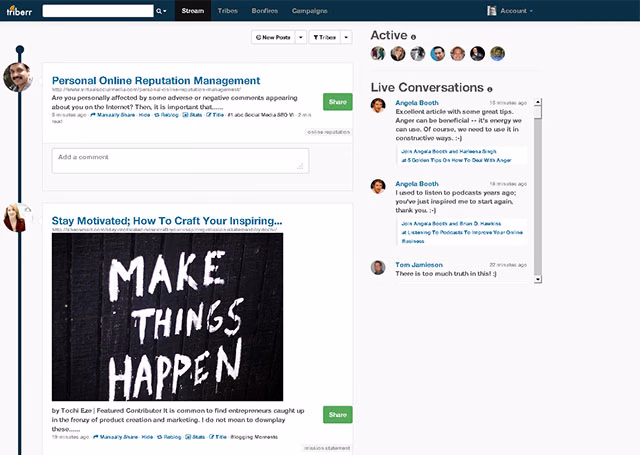The image size is (640, 455).
Task: Click the Triberr logo
Action: tap(19, 11)
